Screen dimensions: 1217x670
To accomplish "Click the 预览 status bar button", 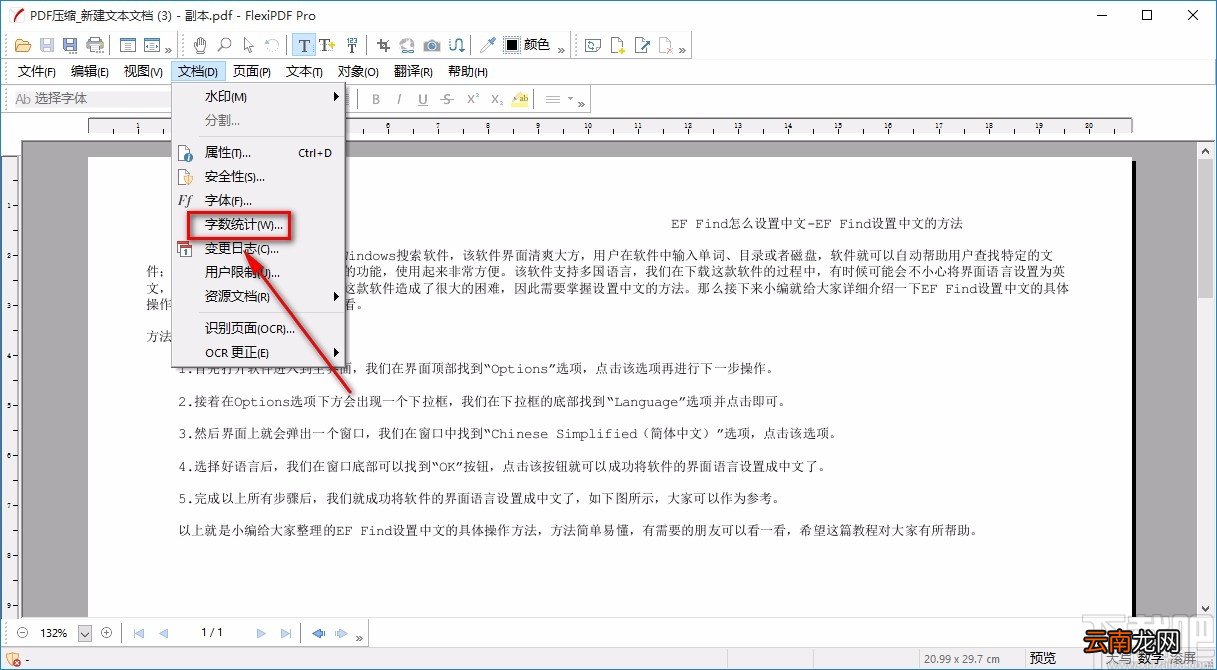I will tap(1043, 658).
